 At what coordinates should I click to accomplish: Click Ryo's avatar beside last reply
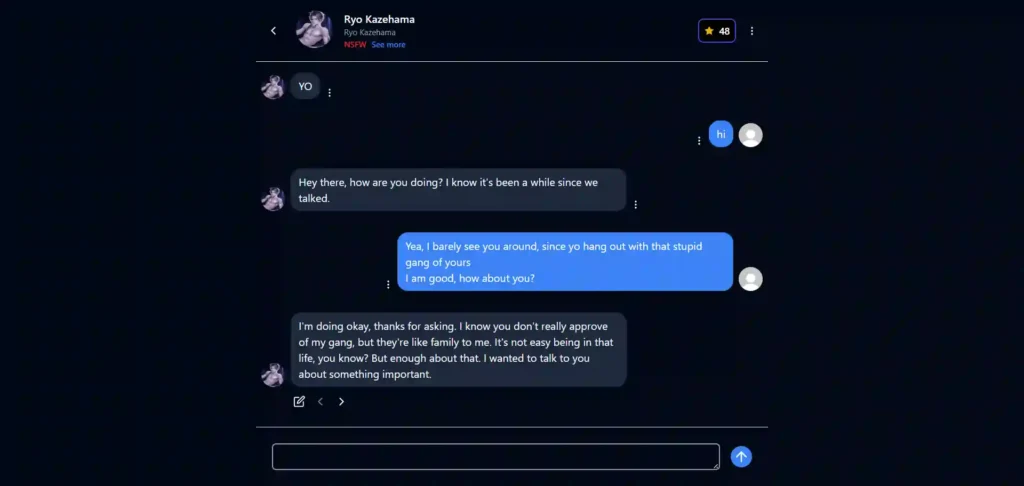[273, 375]
